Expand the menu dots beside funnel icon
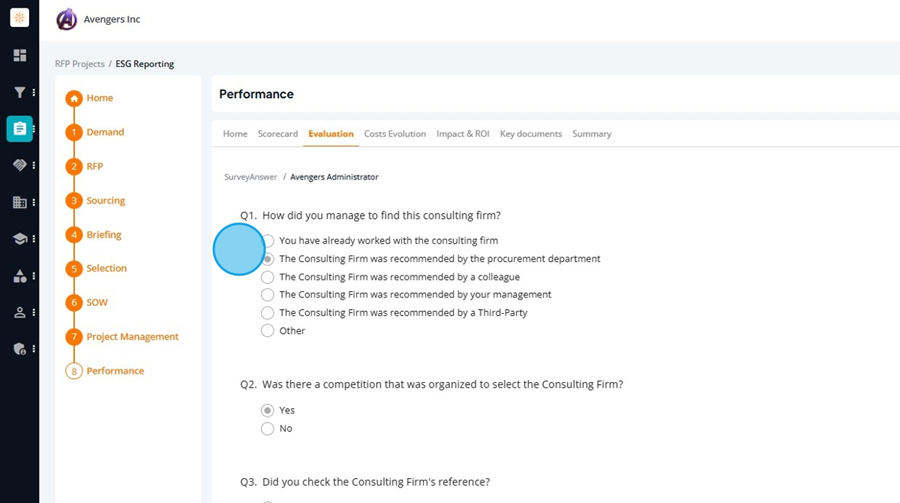The image size is (900, 503). pyautogui.click(x=34, y=92)
